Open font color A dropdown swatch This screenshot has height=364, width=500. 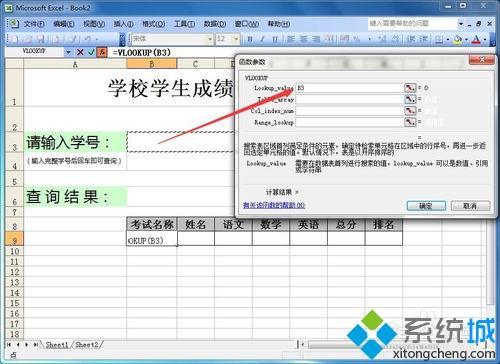(x=485, y=39)
